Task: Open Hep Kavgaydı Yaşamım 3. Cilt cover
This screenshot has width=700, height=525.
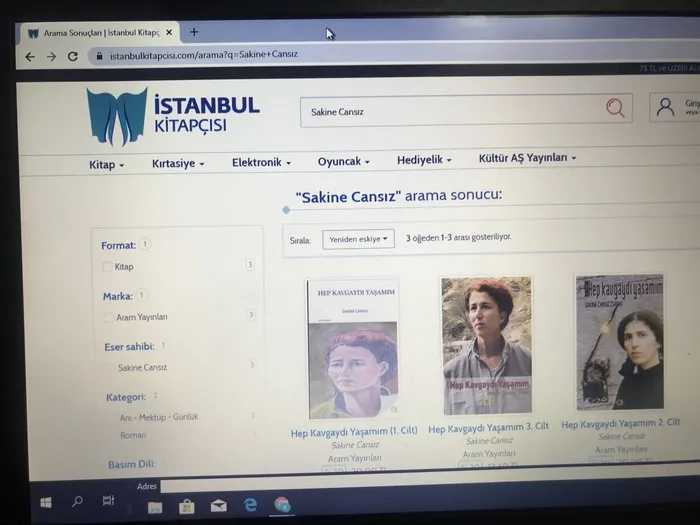Action: 487,345
